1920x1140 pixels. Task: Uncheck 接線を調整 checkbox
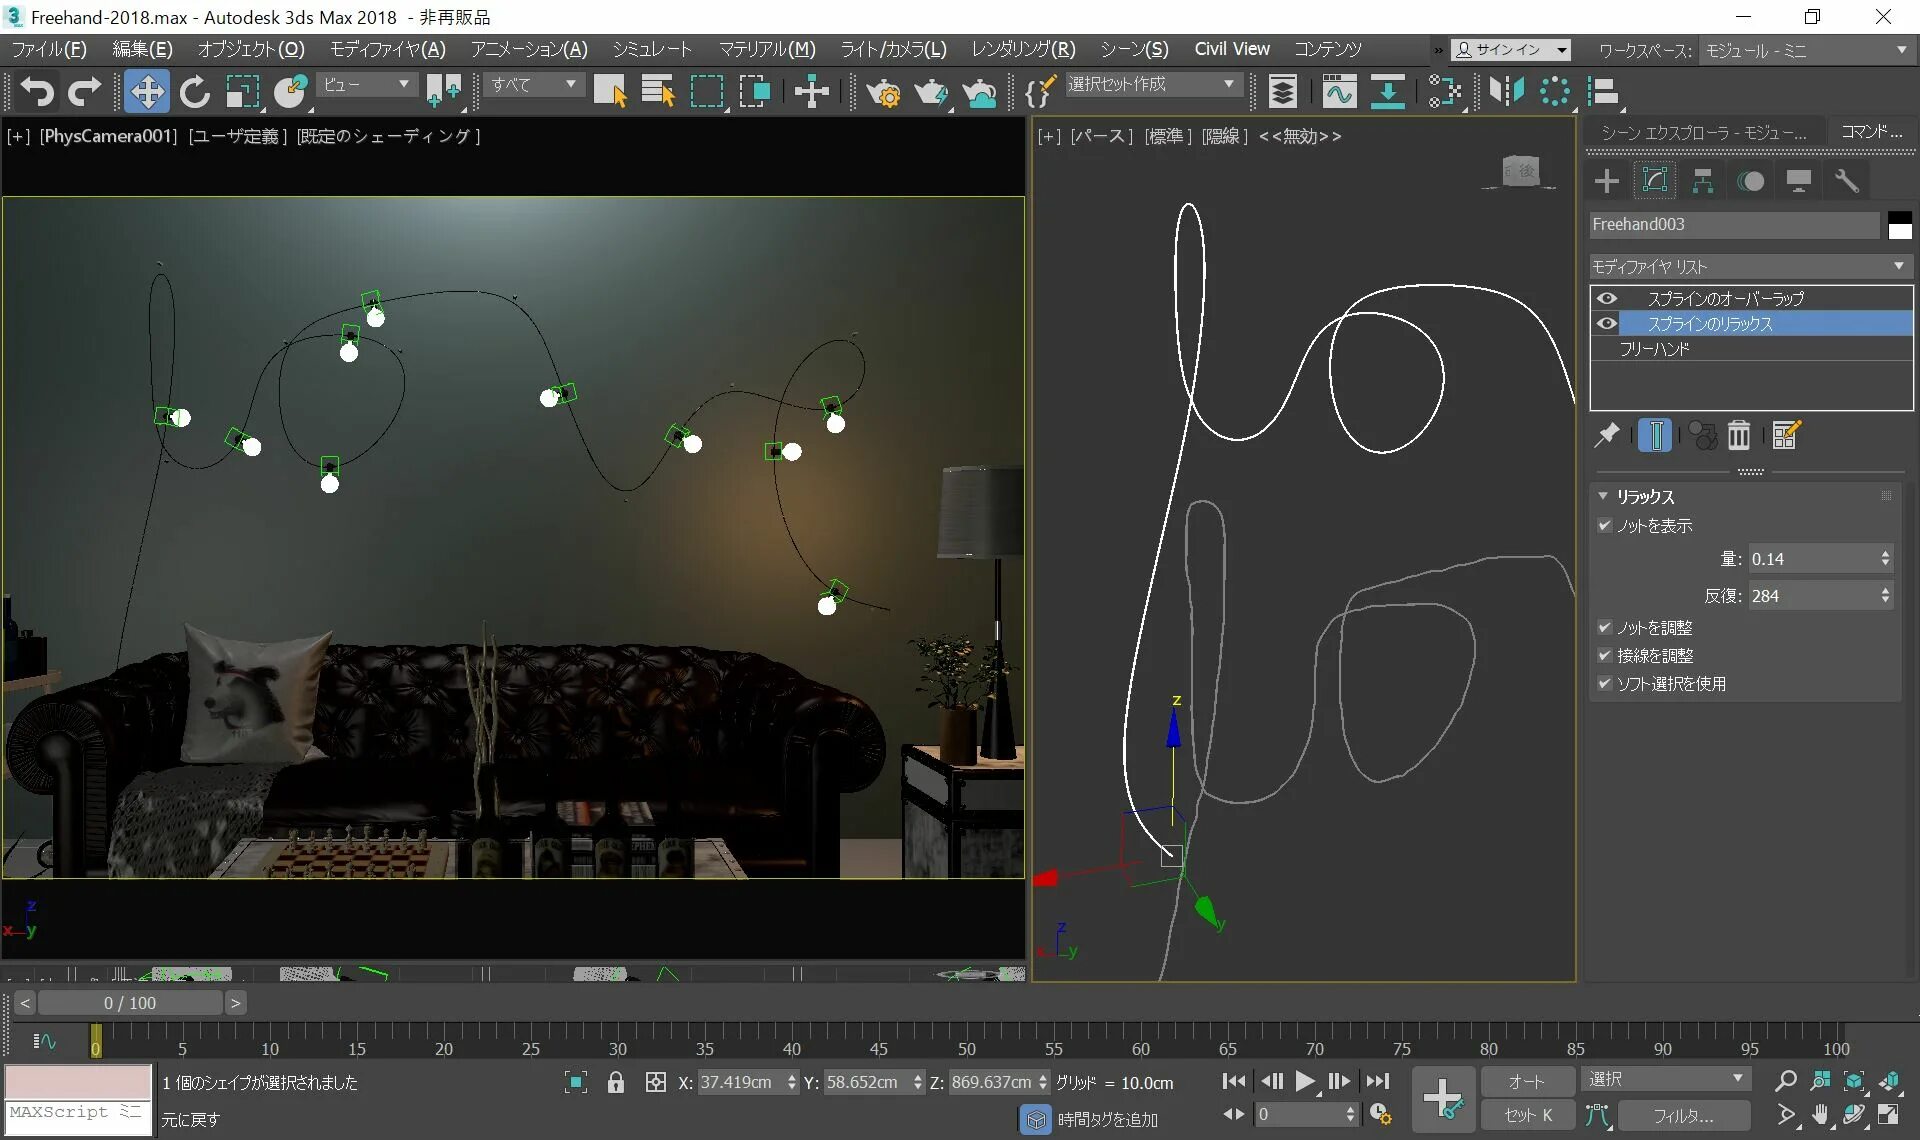pyautogui.click(x=1605, y=655)
